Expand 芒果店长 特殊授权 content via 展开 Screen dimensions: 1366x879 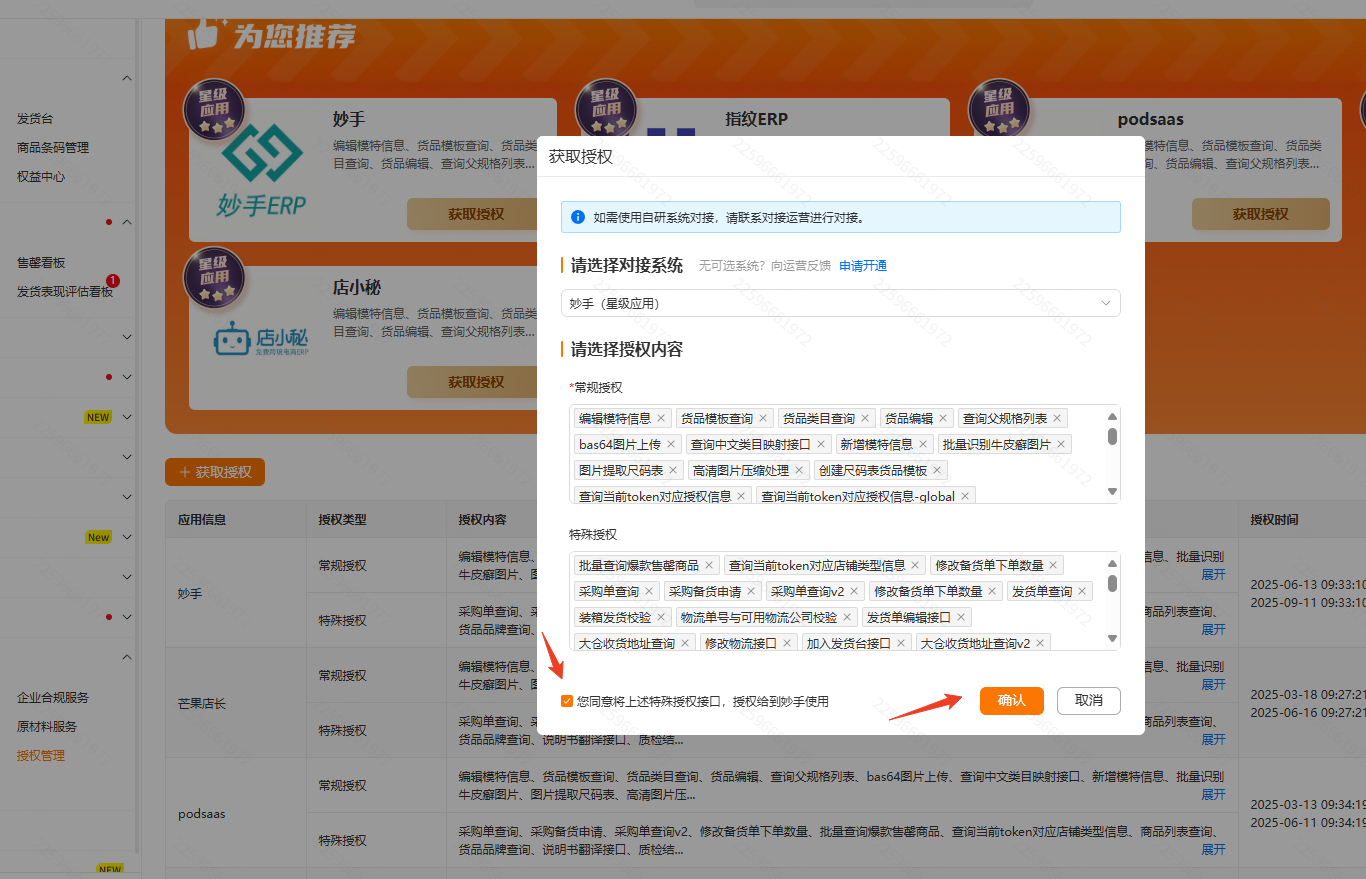[1213, 739]
